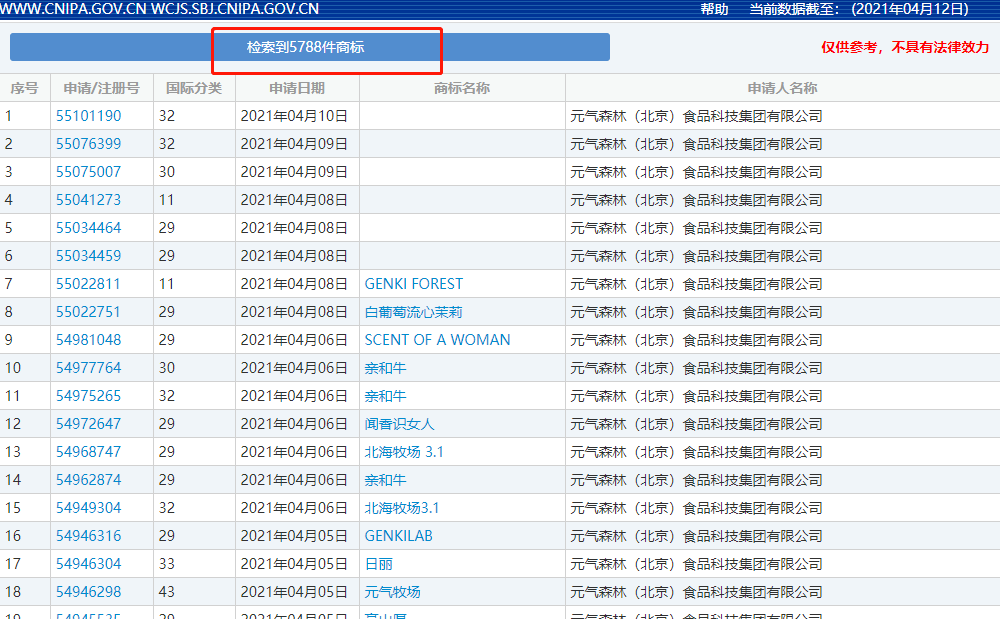This screenshot has width=1000, height=619.
Task: Open registration number 54949304
Action: (88, 509)
